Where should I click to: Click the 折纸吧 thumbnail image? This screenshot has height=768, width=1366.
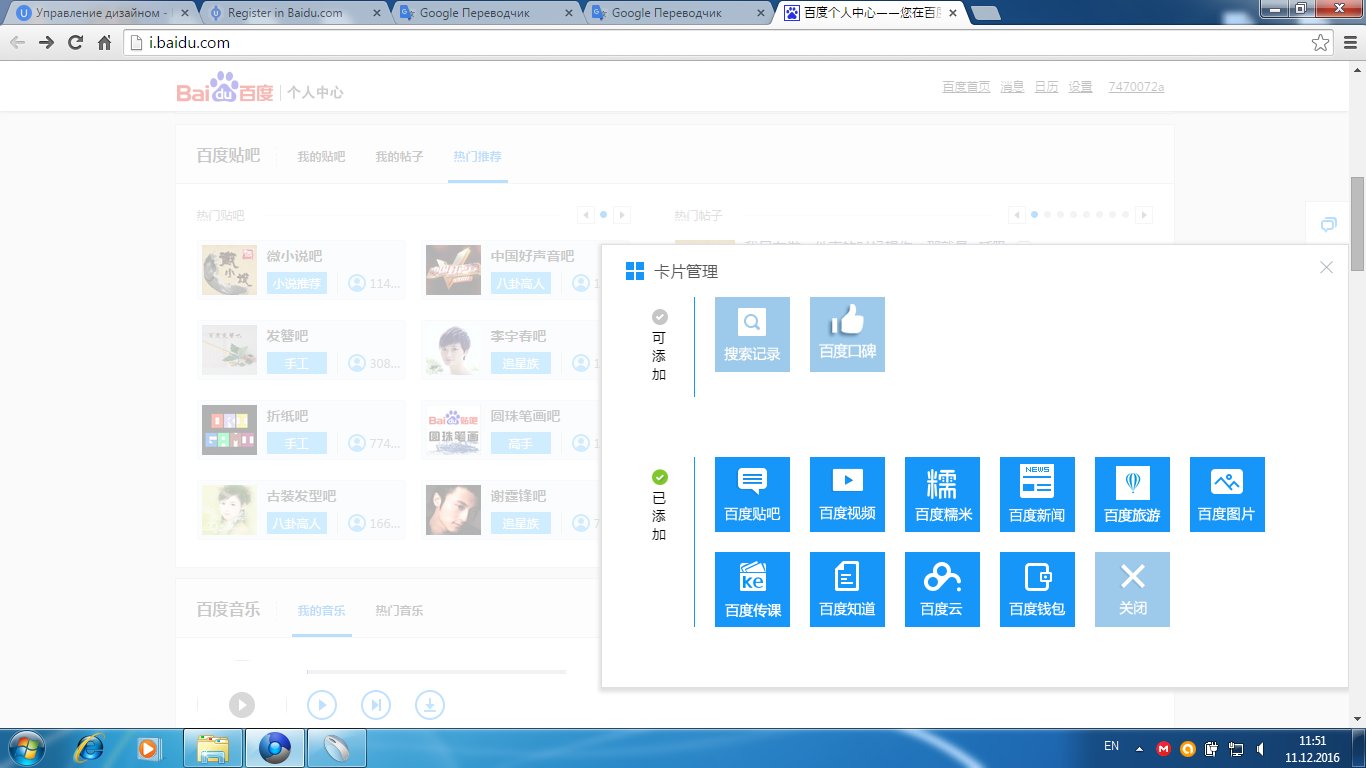point(229,430)
